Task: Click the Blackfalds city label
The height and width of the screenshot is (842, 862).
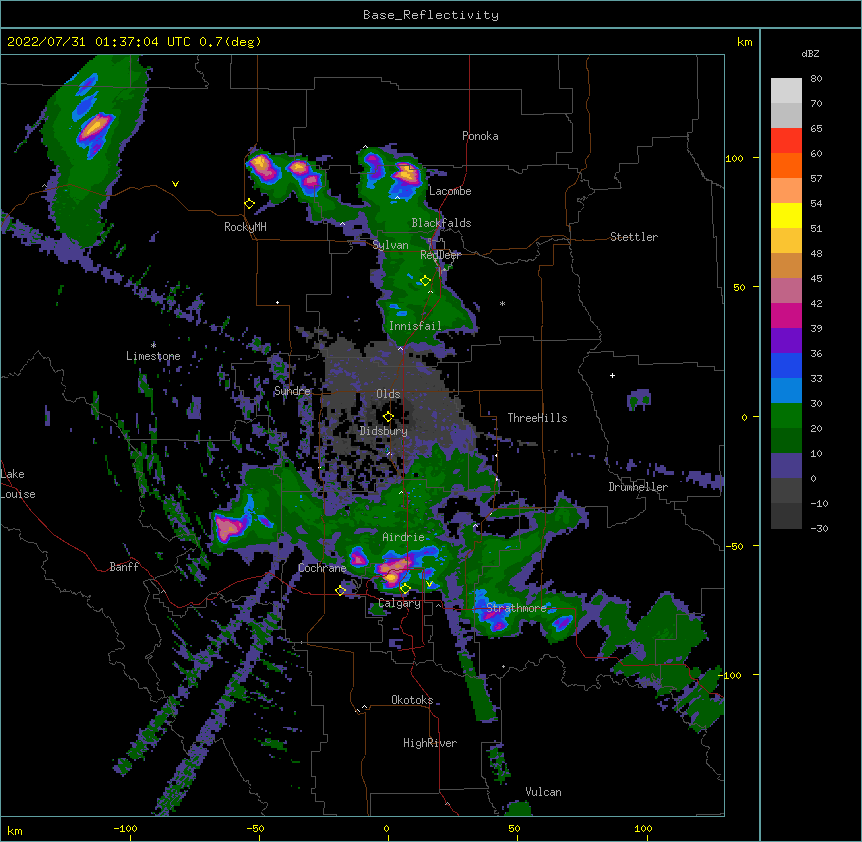Action: click(441, 223)
